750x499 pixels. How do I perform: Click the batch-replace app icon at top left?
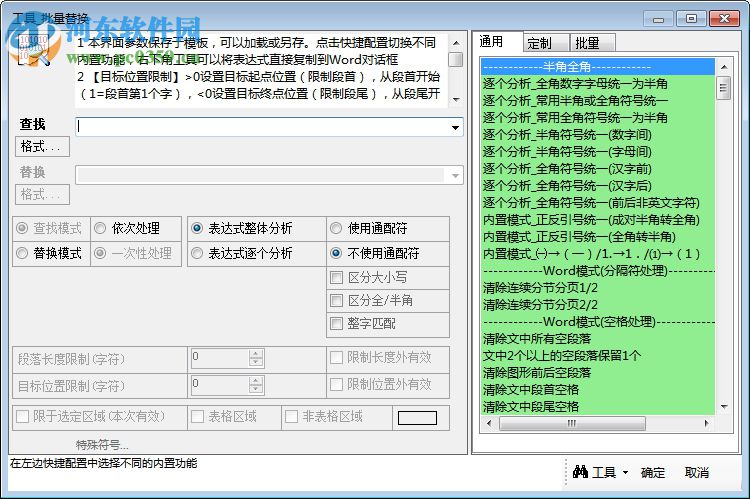pos(33,50)
